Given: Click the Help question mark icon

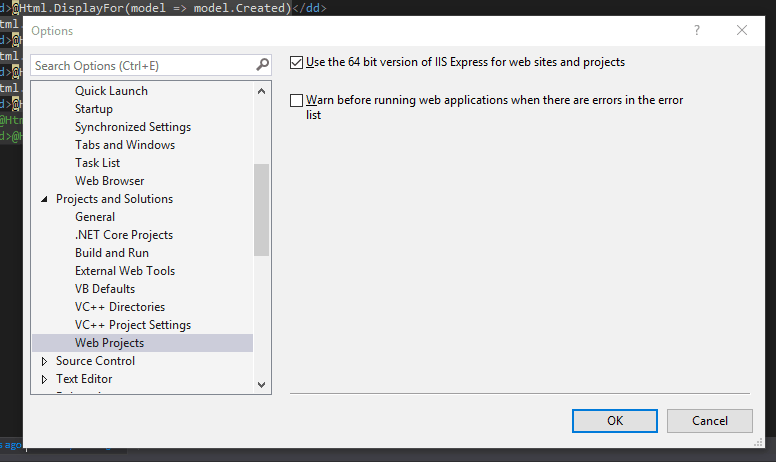Looking at the screenshot, I should point(697,31).
